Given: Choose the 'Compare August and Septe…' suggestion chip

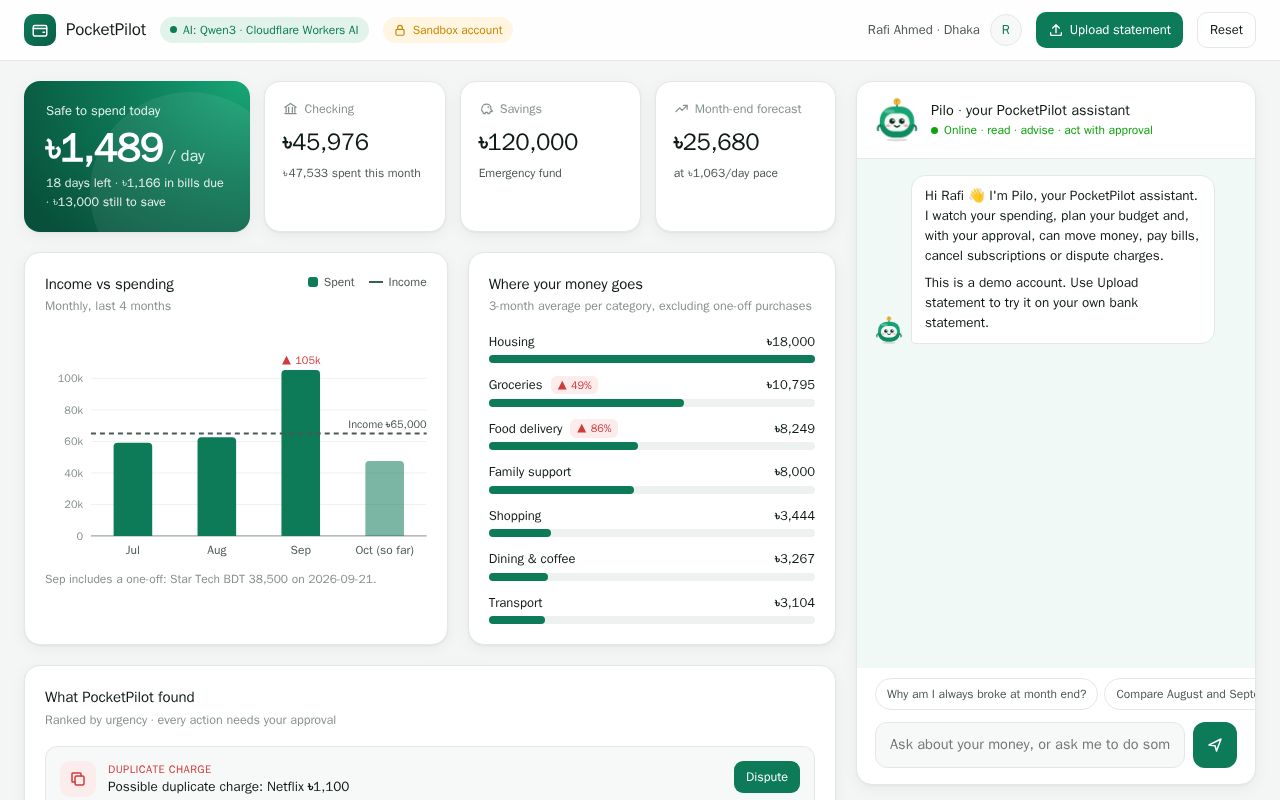Looking at the screenshot, I should click(x=1180, y=694).
